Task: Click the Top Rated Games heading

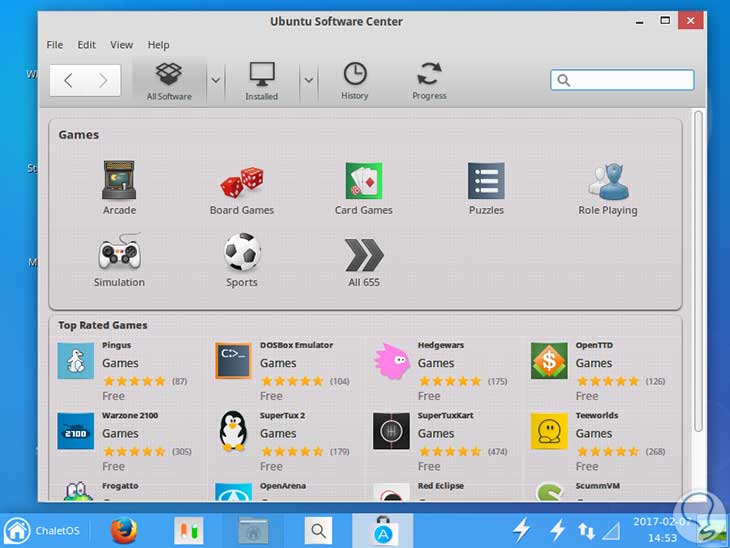Action: click(x=102, y=325)
